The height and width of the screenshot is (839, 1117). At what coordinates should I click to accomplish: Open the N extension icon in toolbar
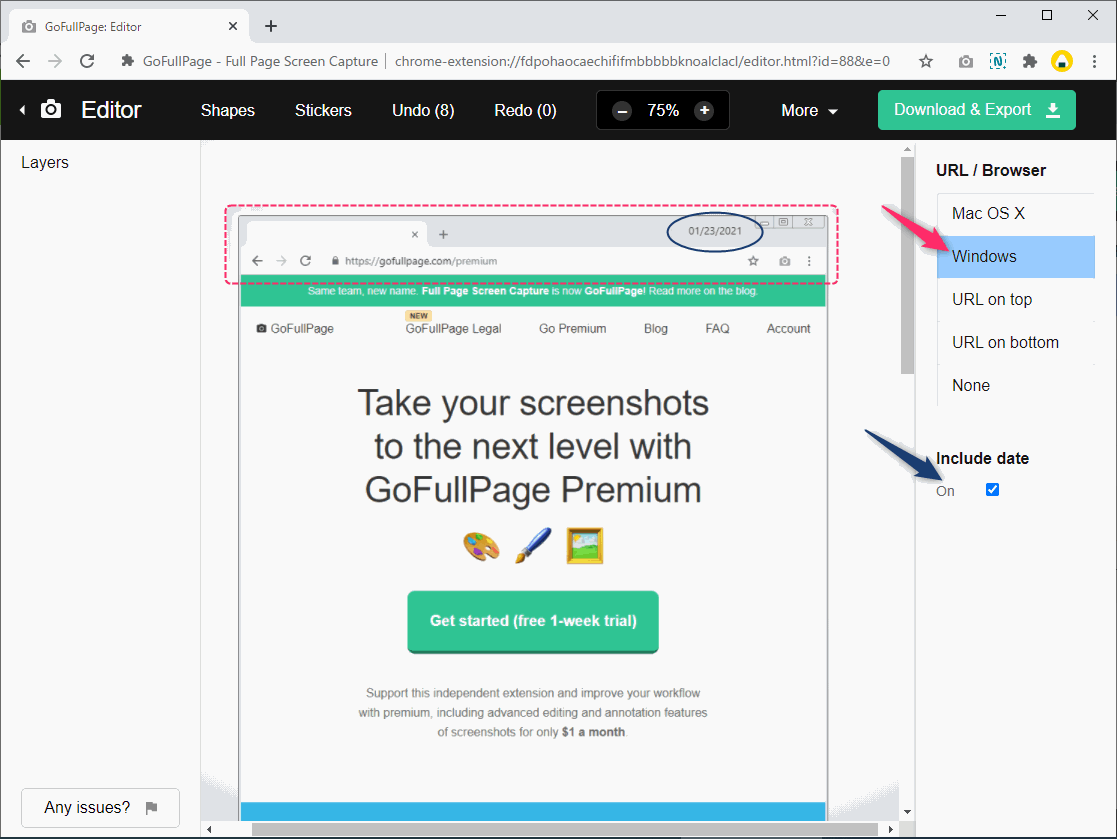(998, 61)
